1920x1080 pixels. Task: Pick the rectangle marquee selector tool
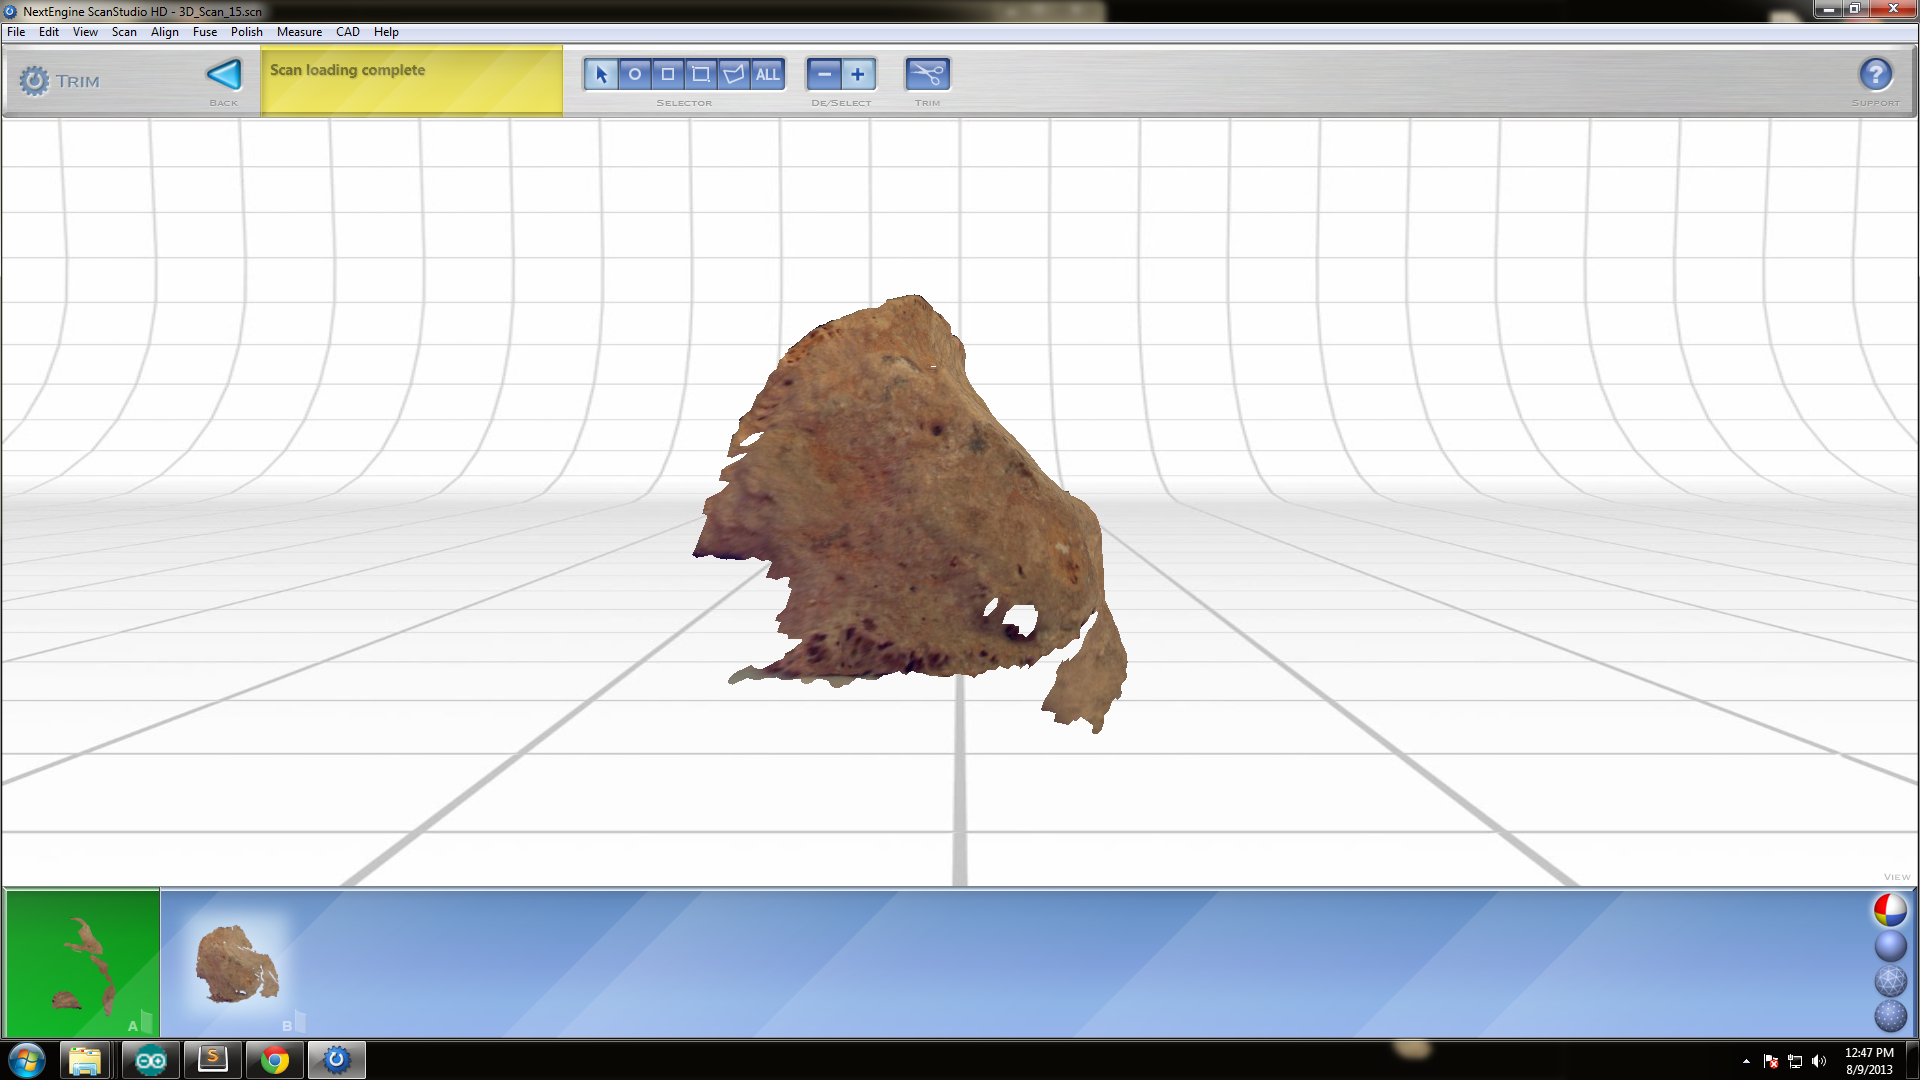click(701, 74)
